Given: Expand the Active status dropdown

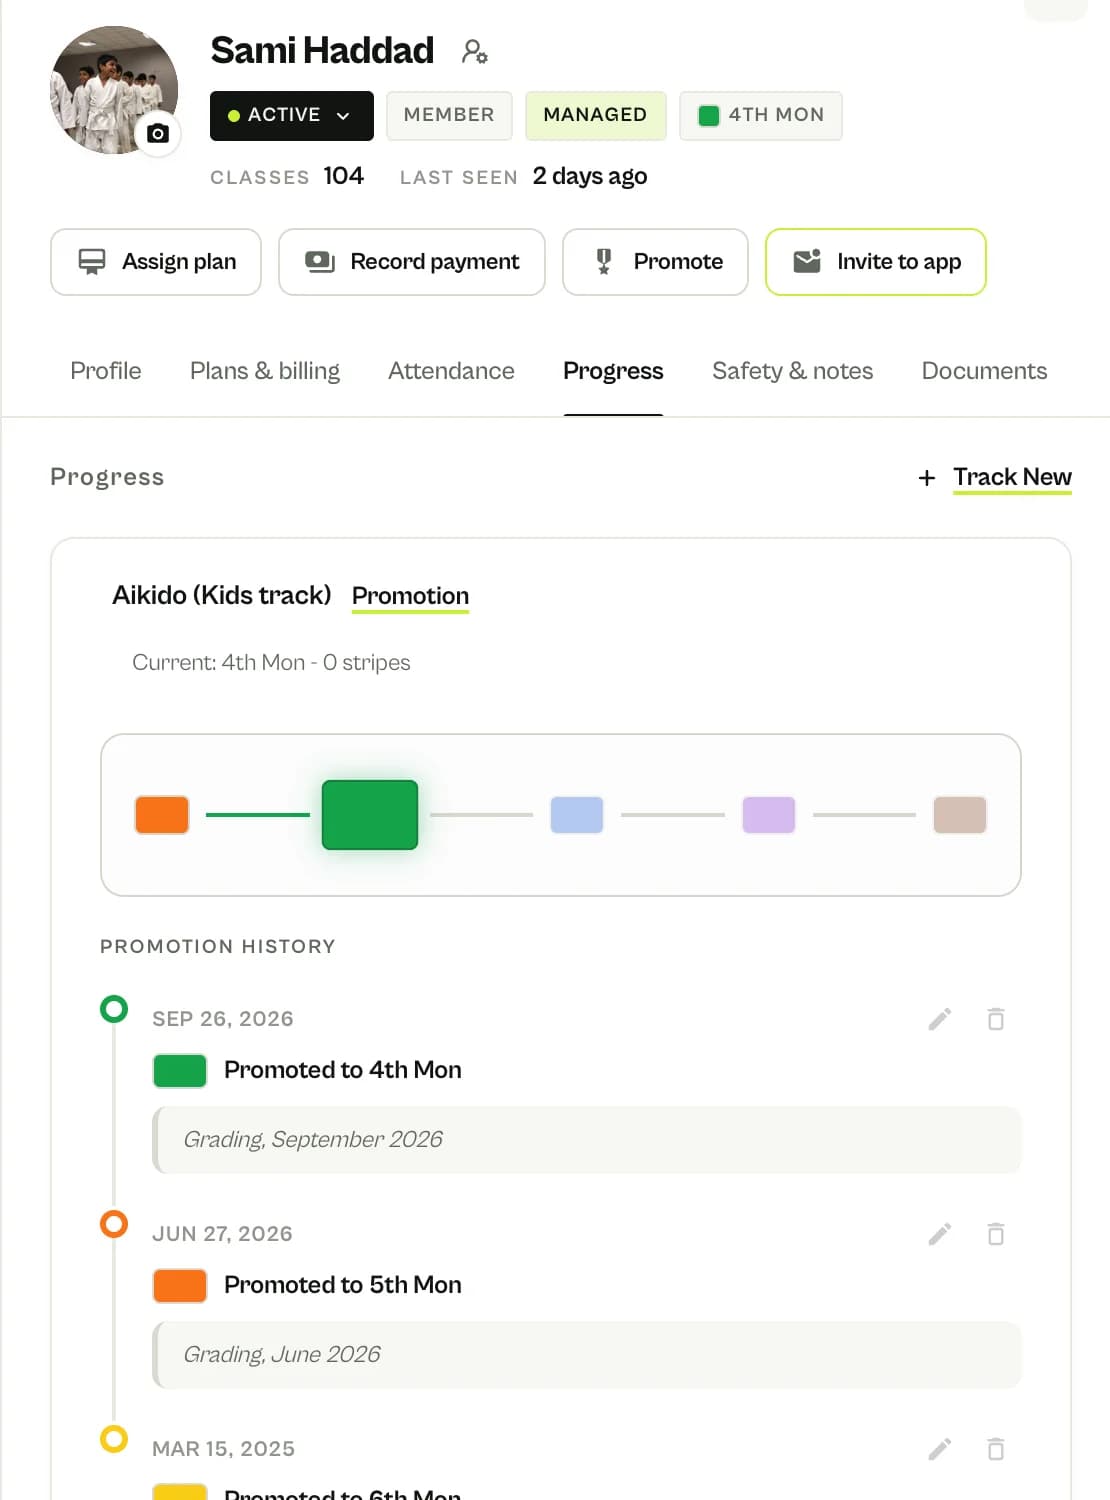Looking at the screenshot, I should (292, 116).
